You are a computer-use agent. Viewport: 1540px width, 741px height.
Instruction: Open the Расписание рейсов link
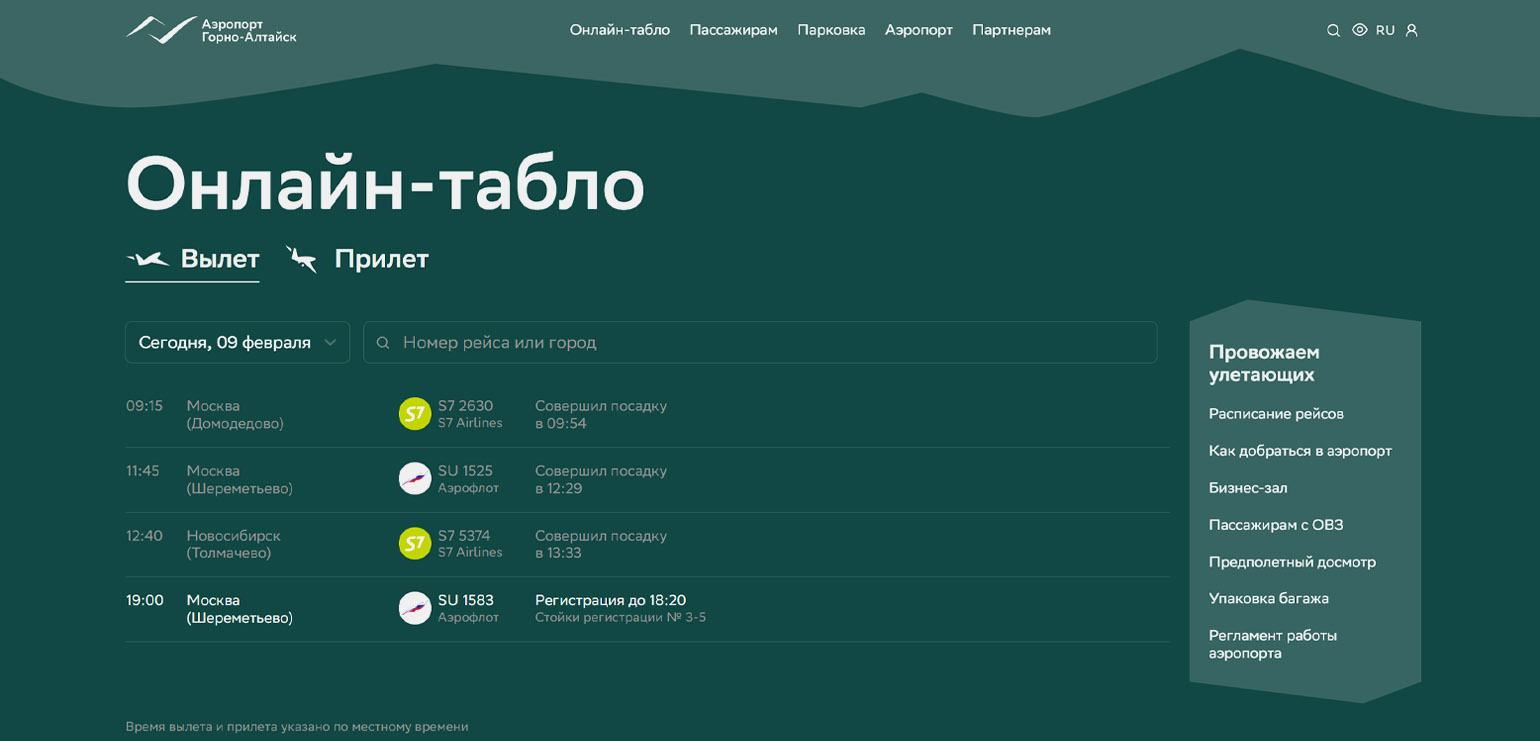click(1275, 414)
